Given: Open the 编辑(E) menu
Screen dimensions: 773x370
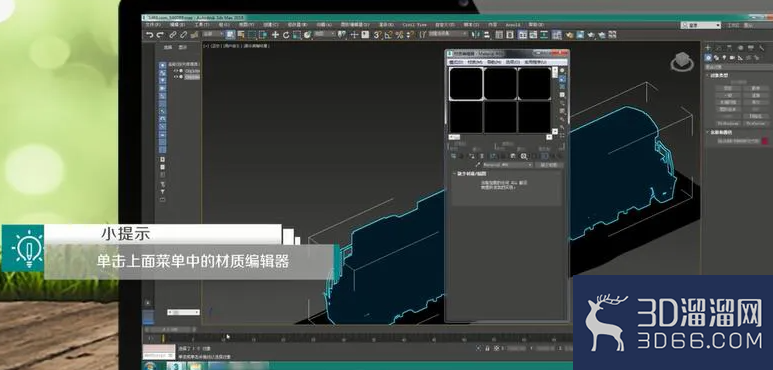Looking at the screenshot, I should (x=177, y=25).
